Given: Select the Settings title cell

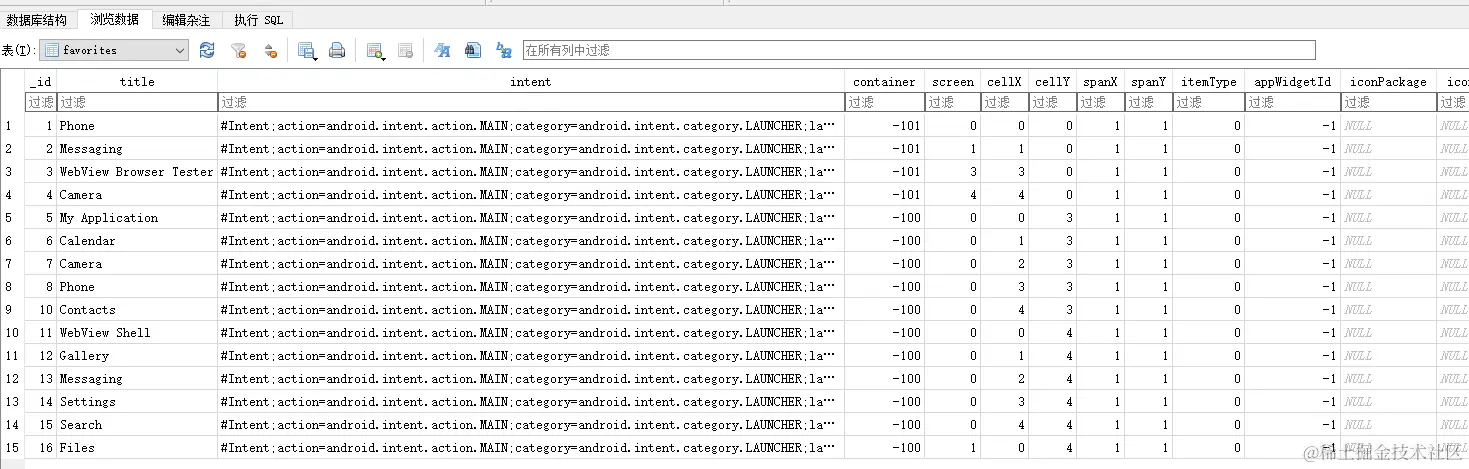Looking at the screenshot, I should pyautogui.click(x=137, y=402).
